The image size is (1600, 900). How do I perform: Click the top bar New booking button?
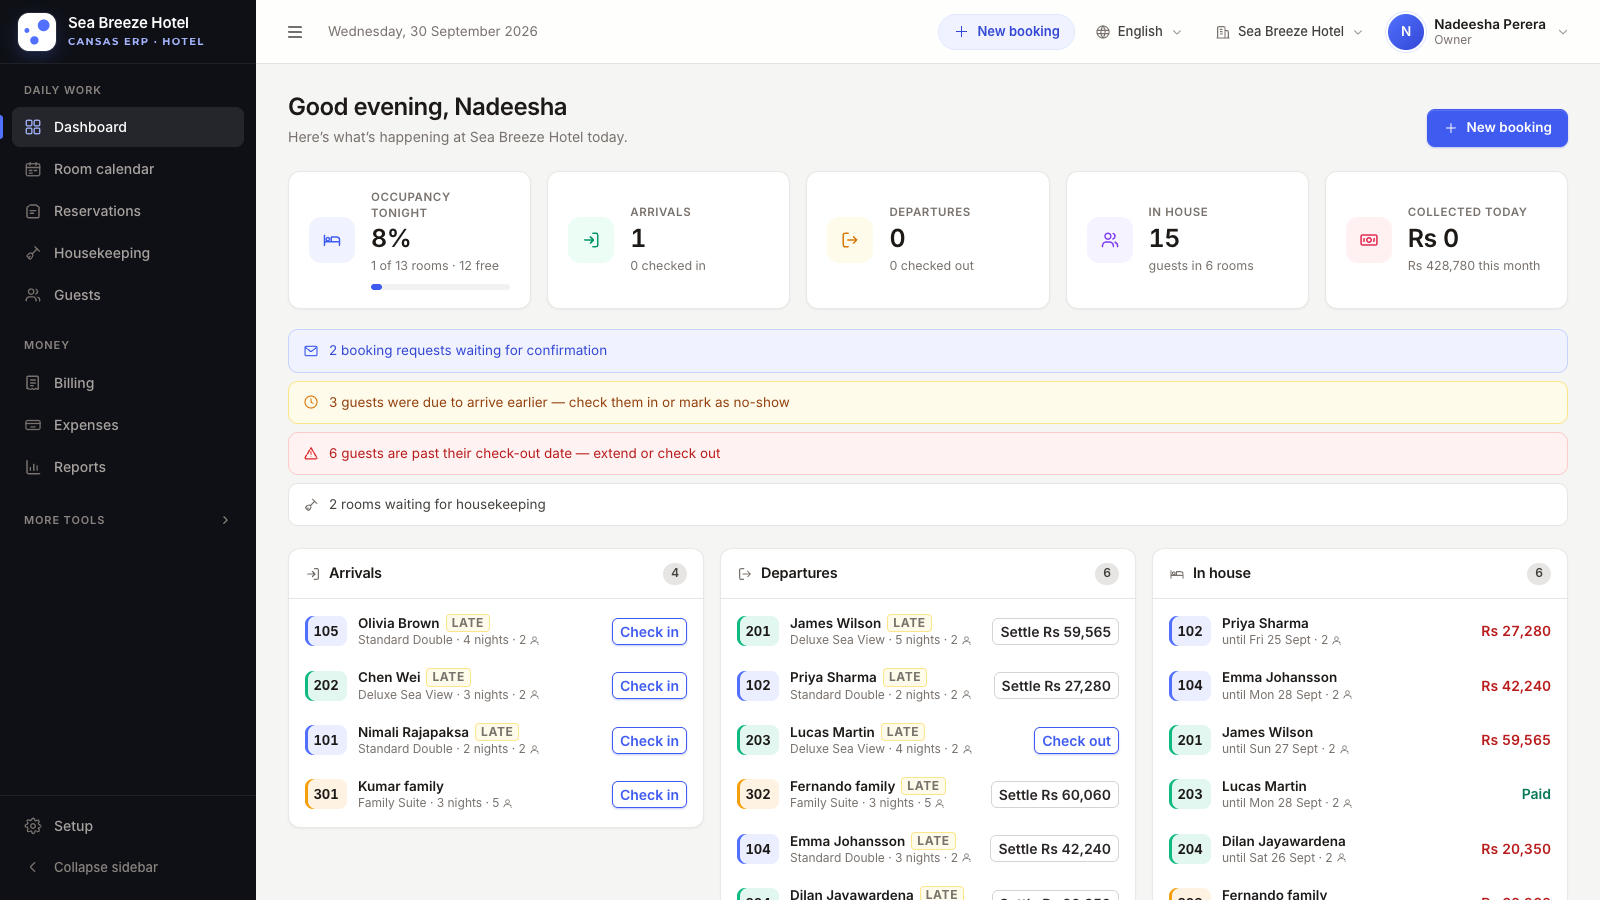[1006, 32]
